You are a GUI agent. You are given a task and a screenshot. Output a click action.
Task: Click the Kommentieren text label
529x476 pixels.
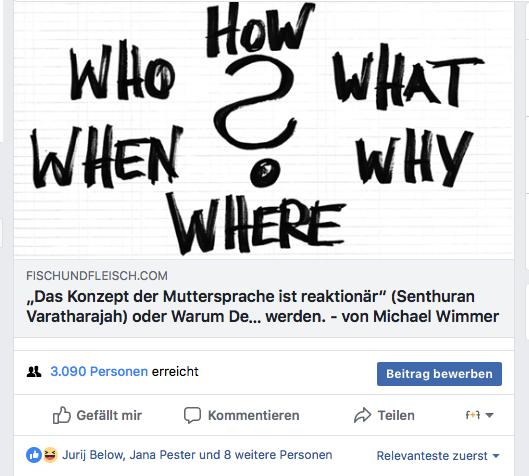[x=253, y=415]
